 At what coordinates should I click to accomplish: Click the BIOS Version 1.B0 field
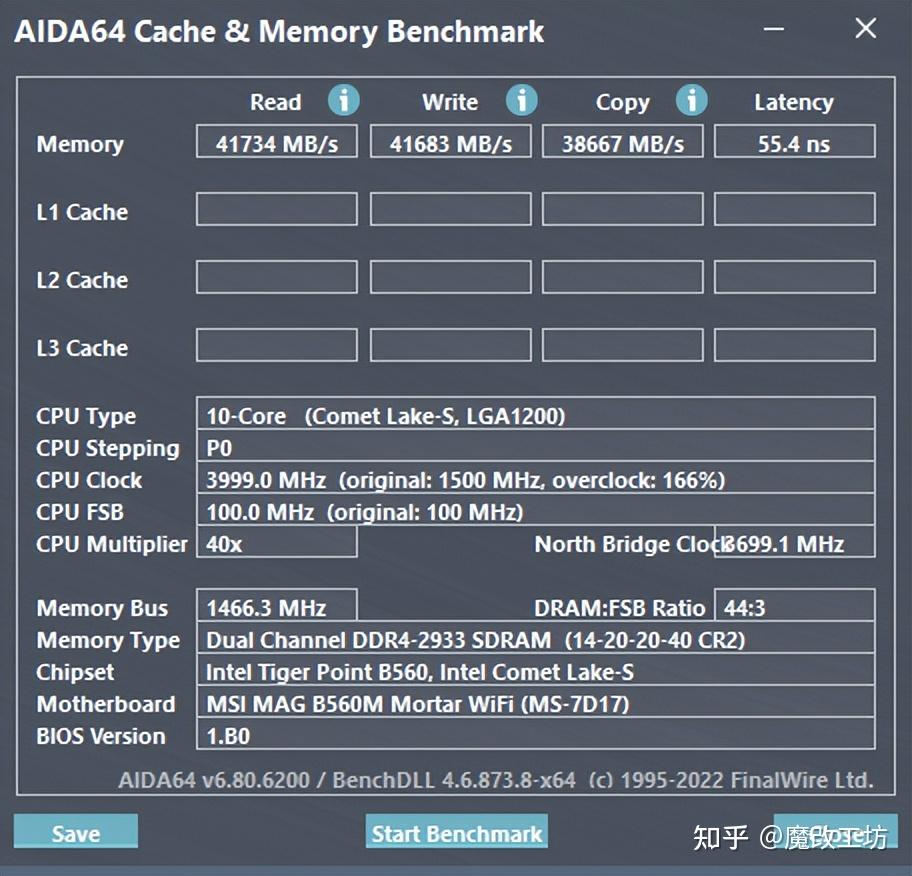click(535, 736)
